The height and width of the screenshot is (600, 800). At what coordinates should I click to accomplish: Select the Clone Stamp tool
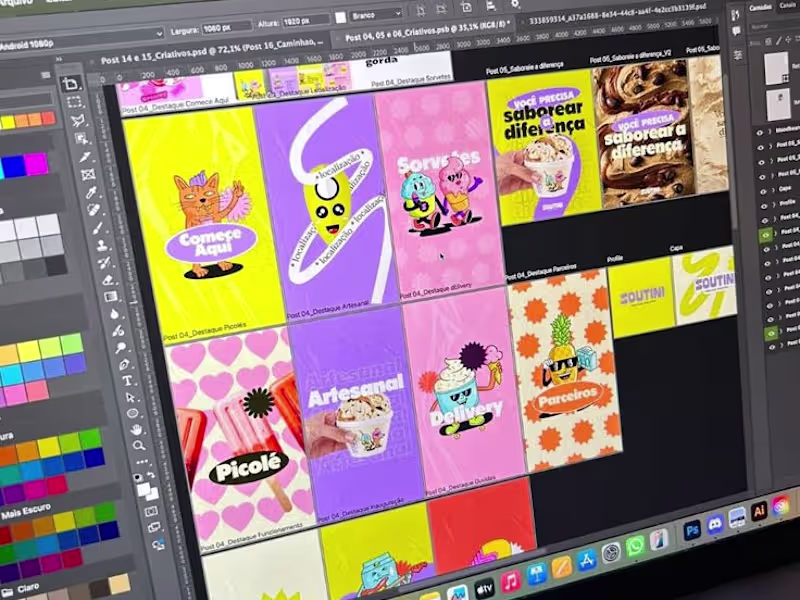click(x=101, y=245)
